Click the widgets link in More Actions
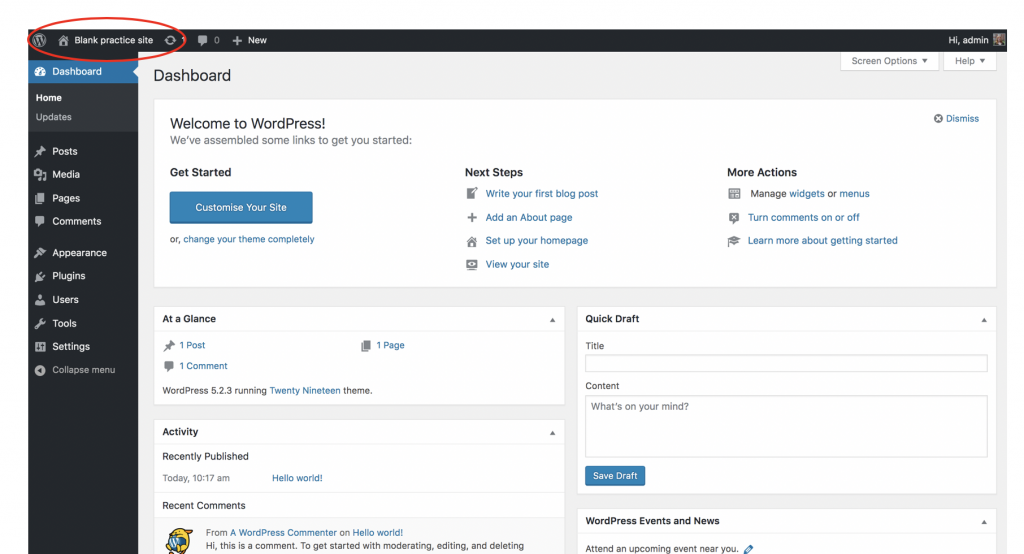 coord(807,194)
